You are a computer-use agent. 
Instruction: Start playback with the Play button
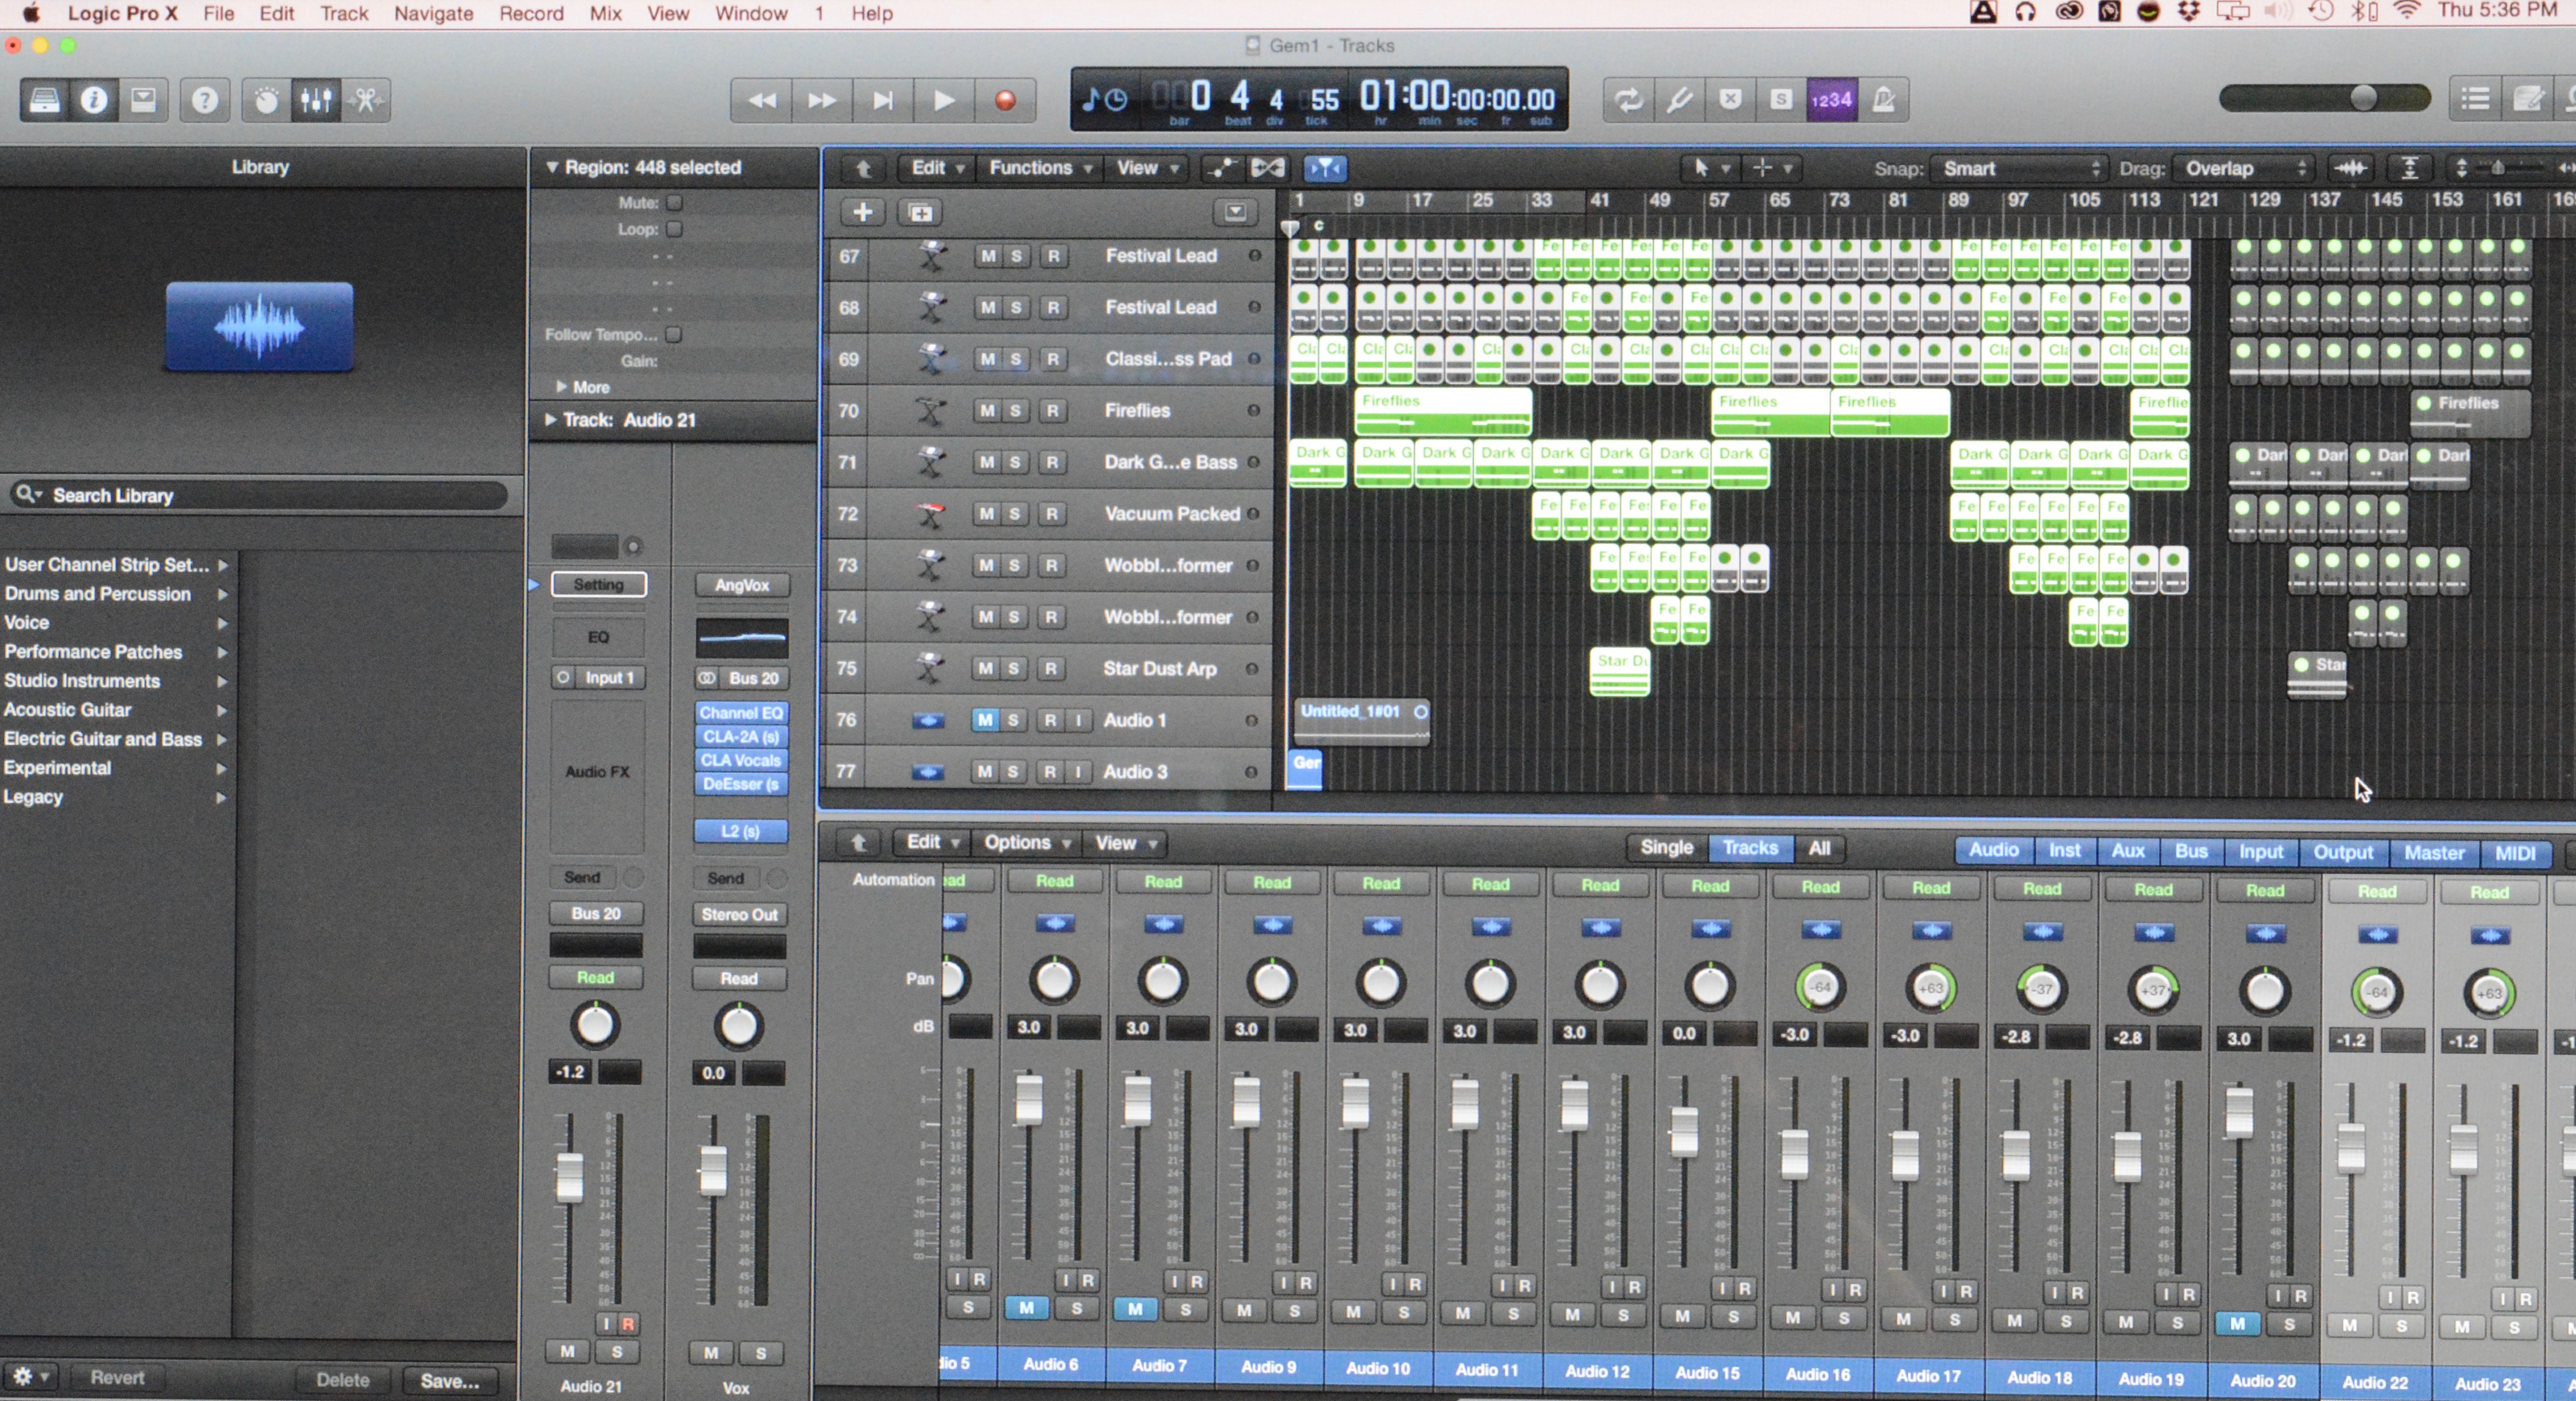(943, 100)
